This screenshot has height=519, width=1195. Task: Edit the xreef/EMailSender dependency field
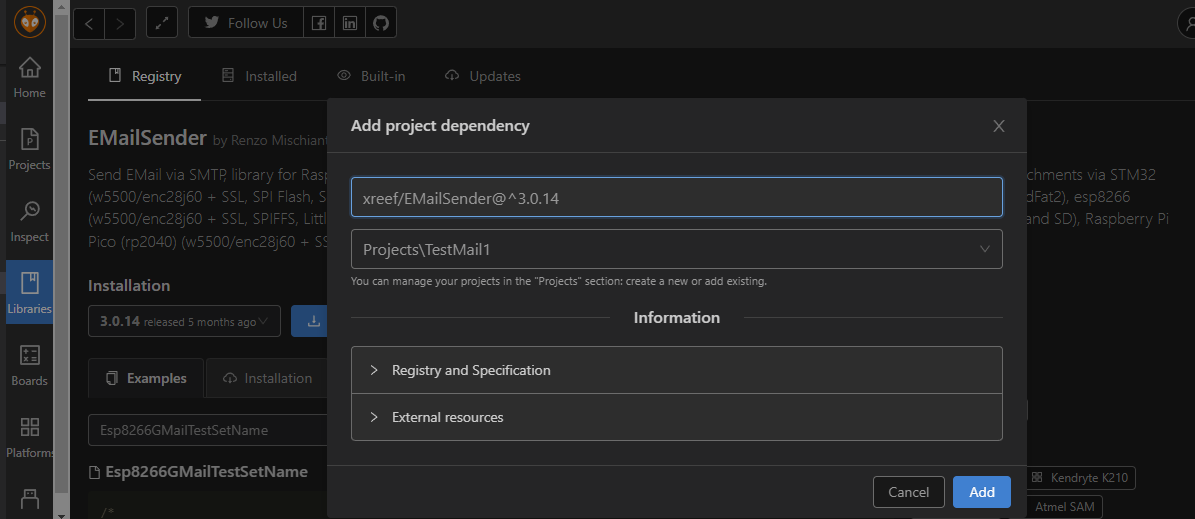tap(677, 197)
